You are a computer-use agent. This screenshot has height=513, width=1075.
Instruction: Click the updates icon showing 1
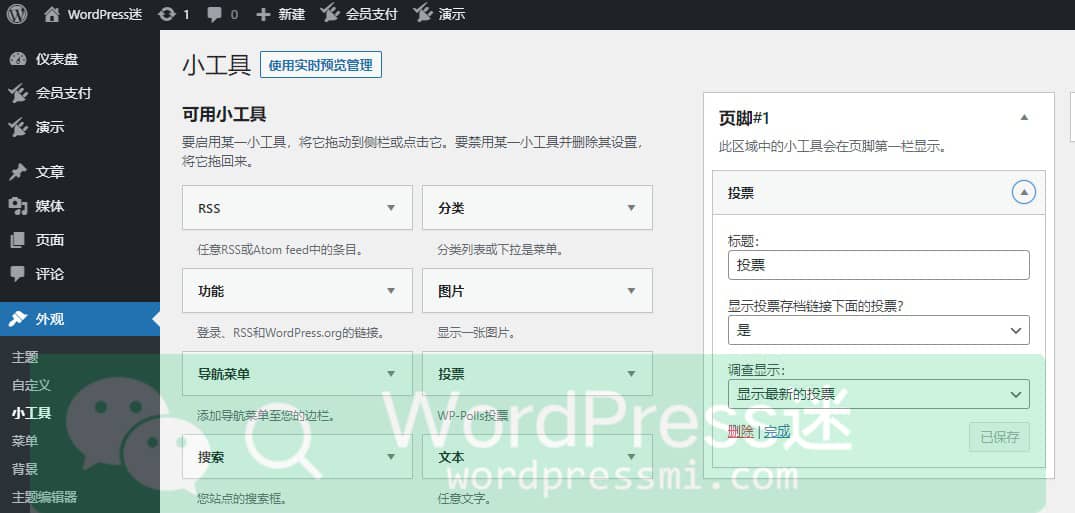coord(174,14)
